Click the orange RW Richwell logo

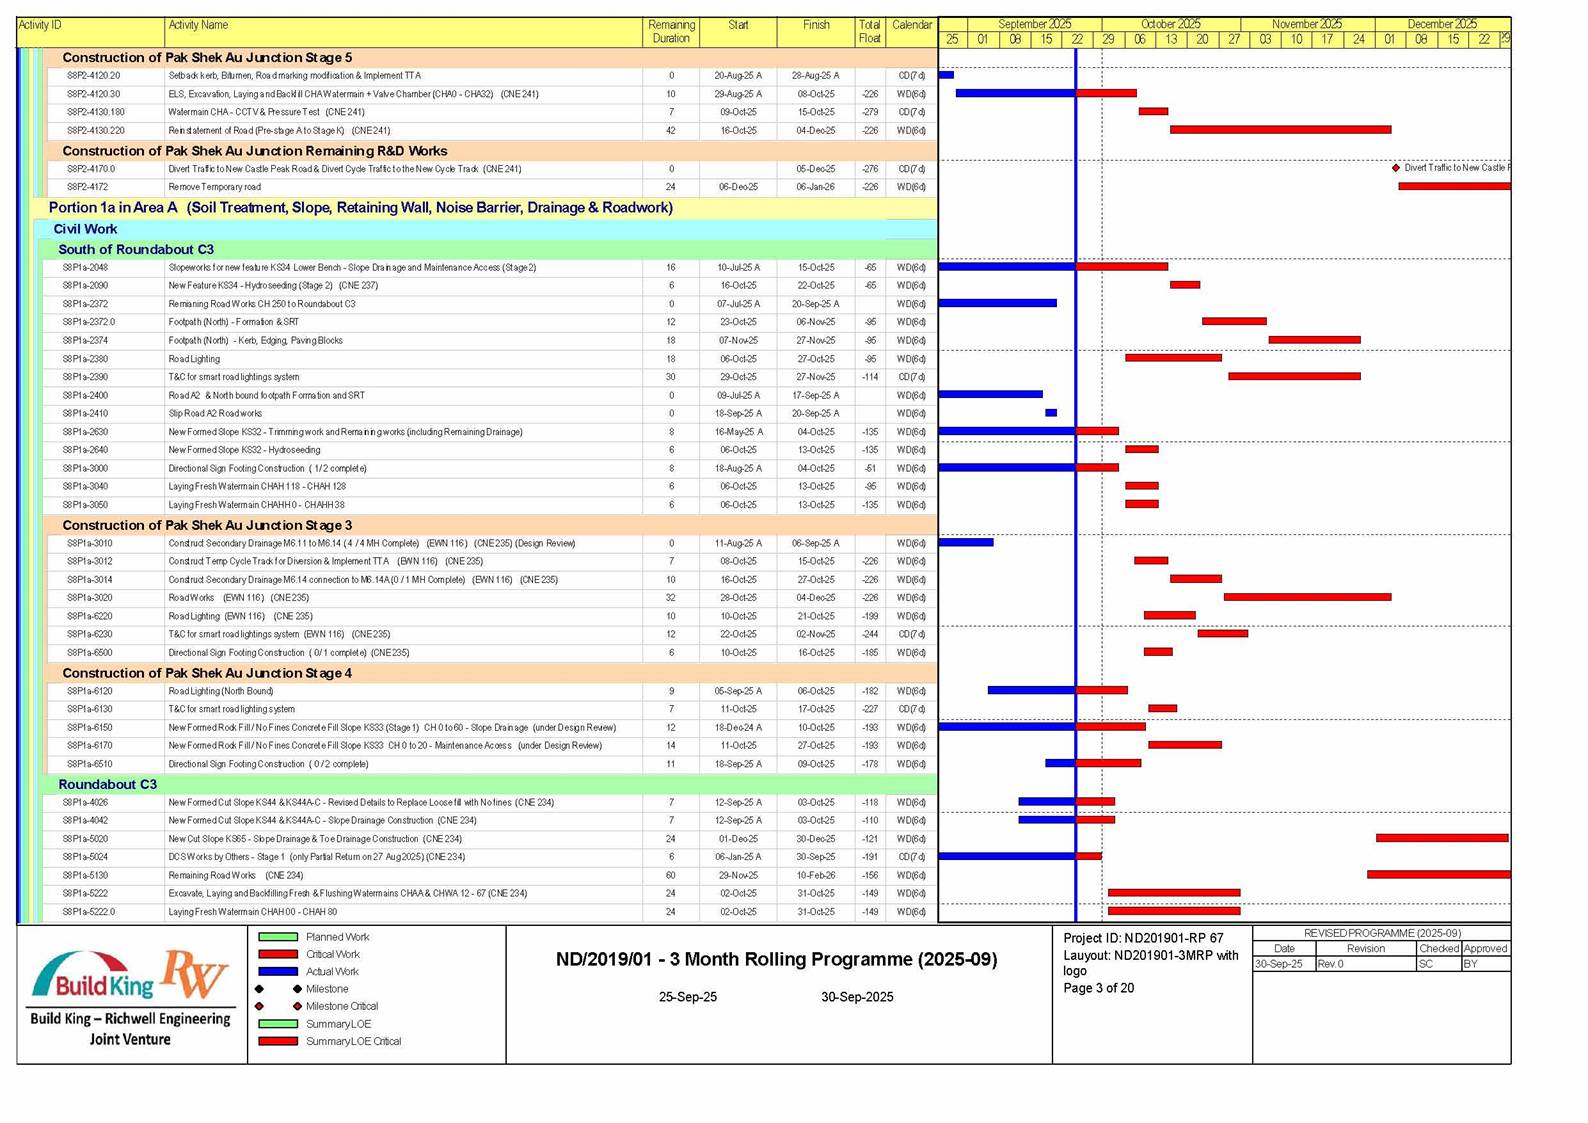coord(195,972)
